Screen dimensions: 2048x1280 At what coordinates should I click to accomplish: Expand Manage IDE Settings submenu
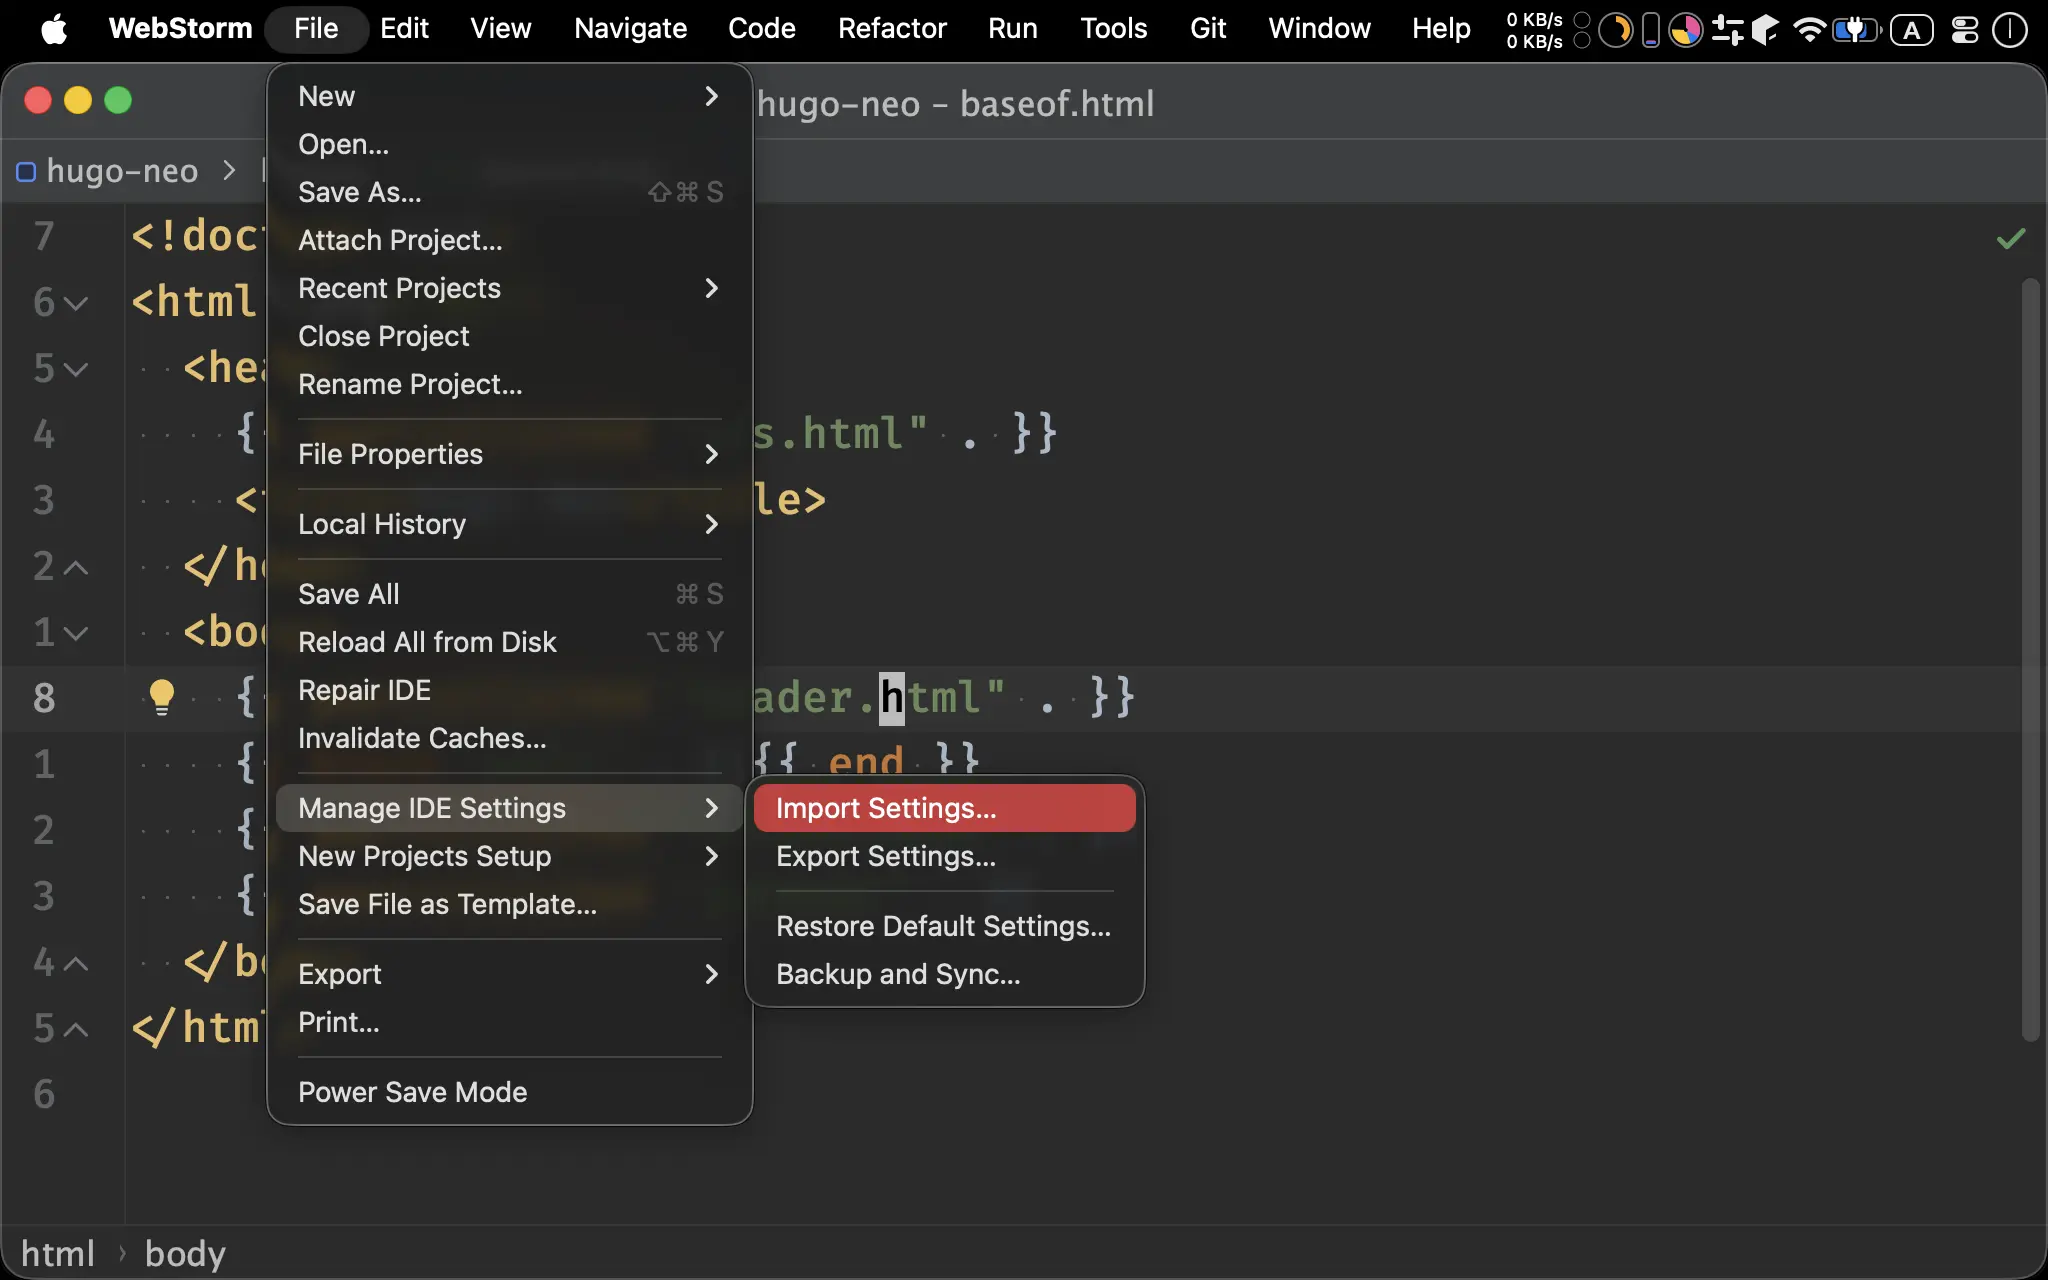tap(509, 808)
